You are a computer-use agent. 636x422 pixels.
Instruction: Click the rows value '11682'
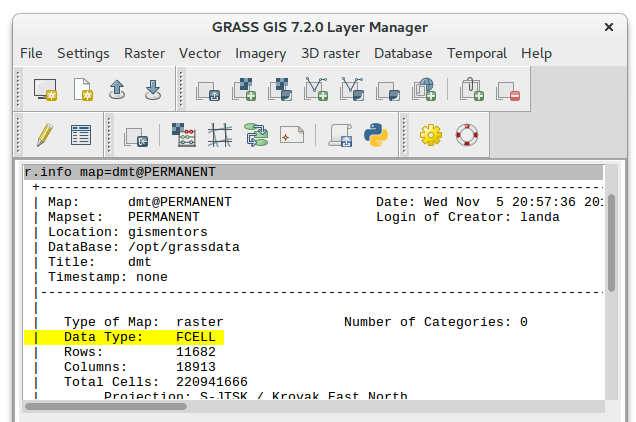tap(196, 352)
